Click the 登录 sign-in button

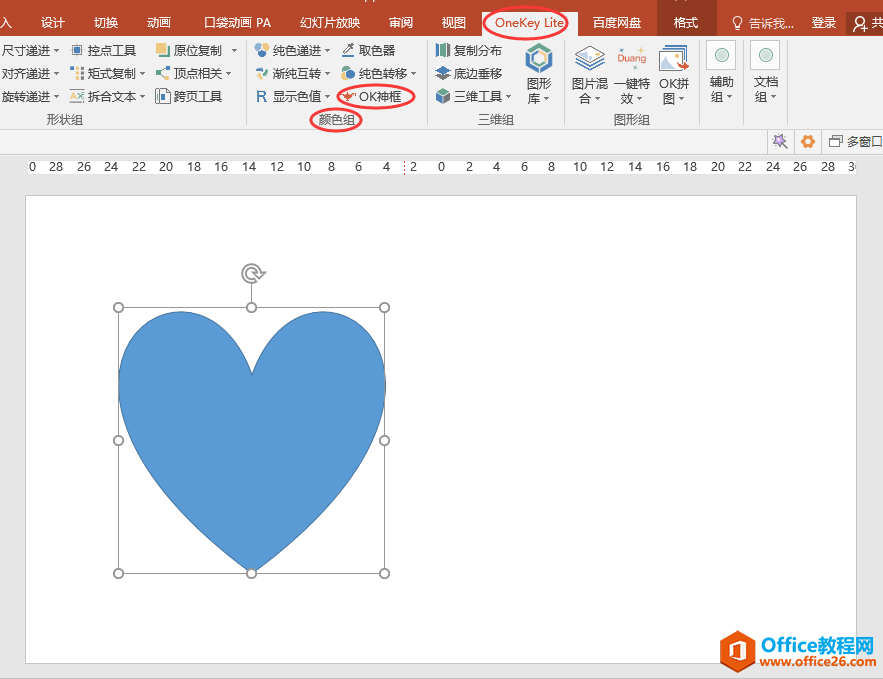coord(823,22)
